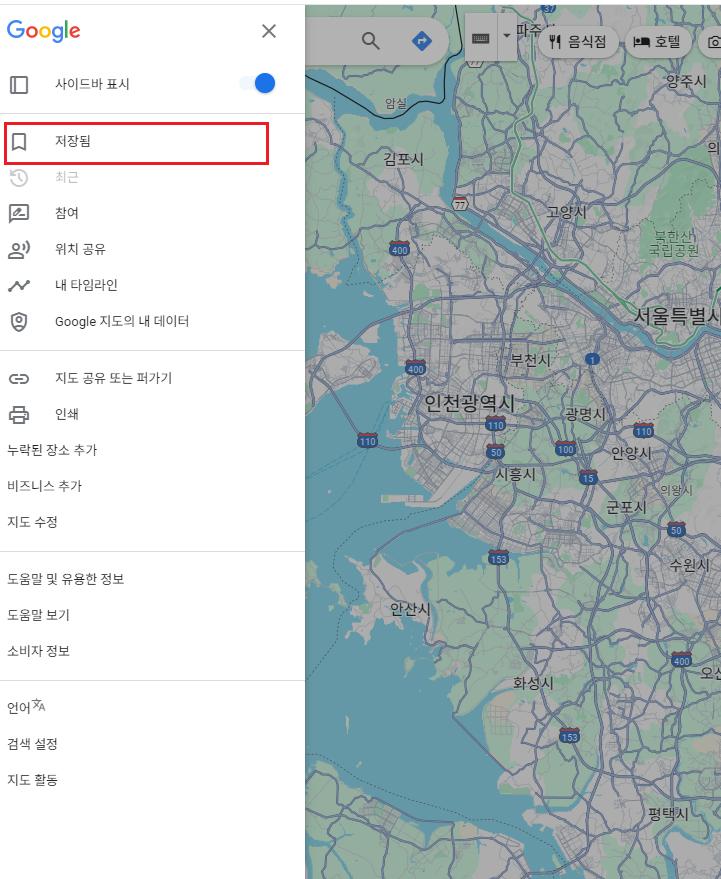The width and height of the screenshot is (721, 879).
Task: Click the sidebar panel icon beside 사이드바 표시
Action: (19, 85)
